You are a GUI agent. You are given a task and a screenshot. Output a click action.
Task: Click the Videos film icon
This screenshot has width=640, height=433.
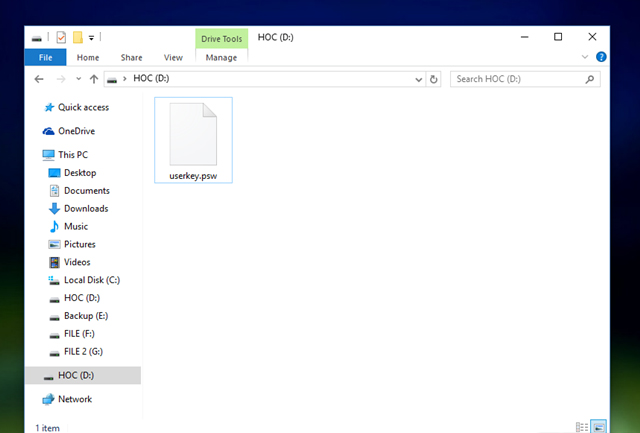pyautogui.click(x=54, y=262)
